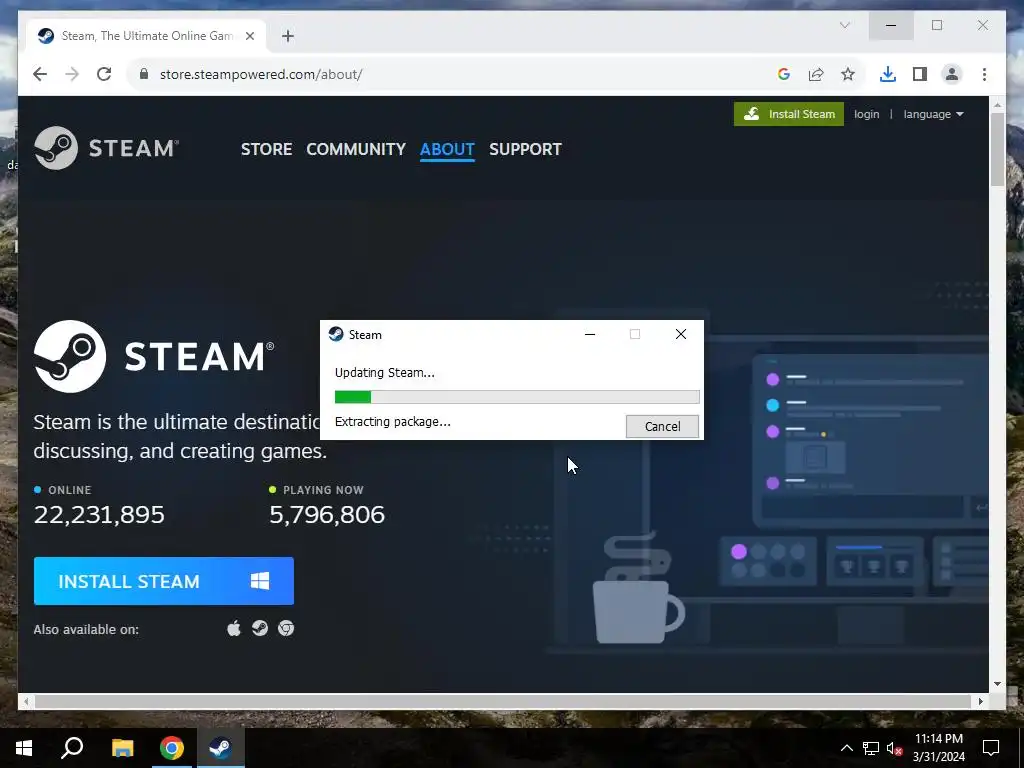The height and width of the screenshot is (768, 1024).
Task: Cancel the Steam update dialog
Action: (x=662, y=426)
